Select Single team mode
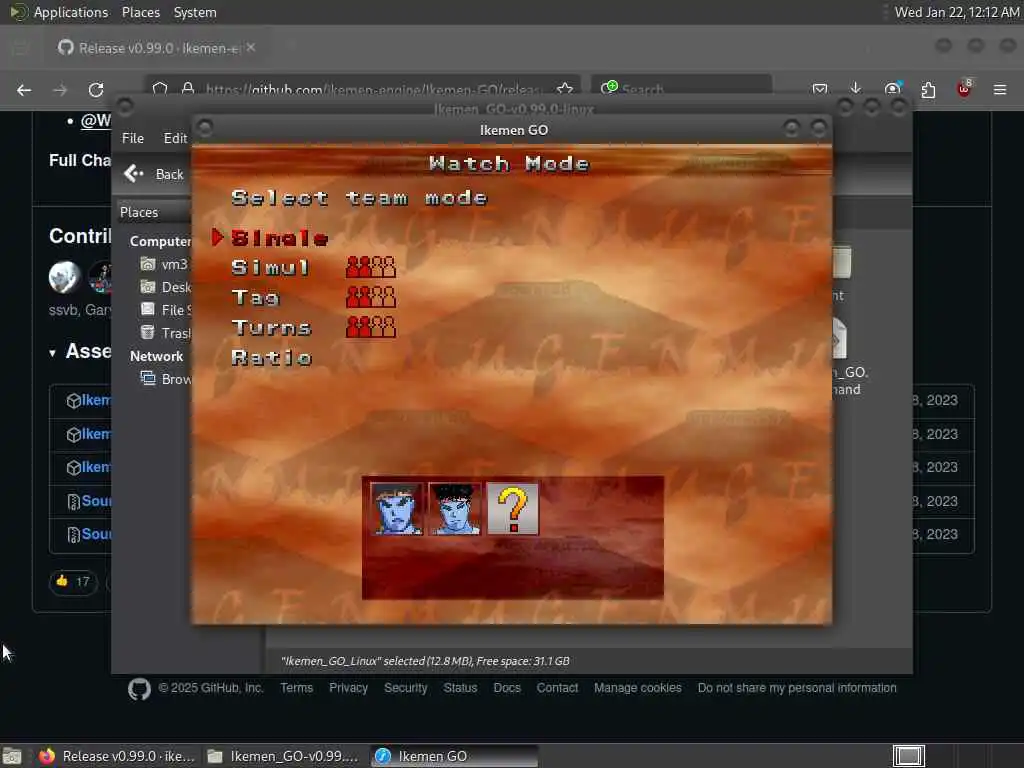Image resolution: width=1024 pixels, height=768 pixels. [x=280, y=238]
